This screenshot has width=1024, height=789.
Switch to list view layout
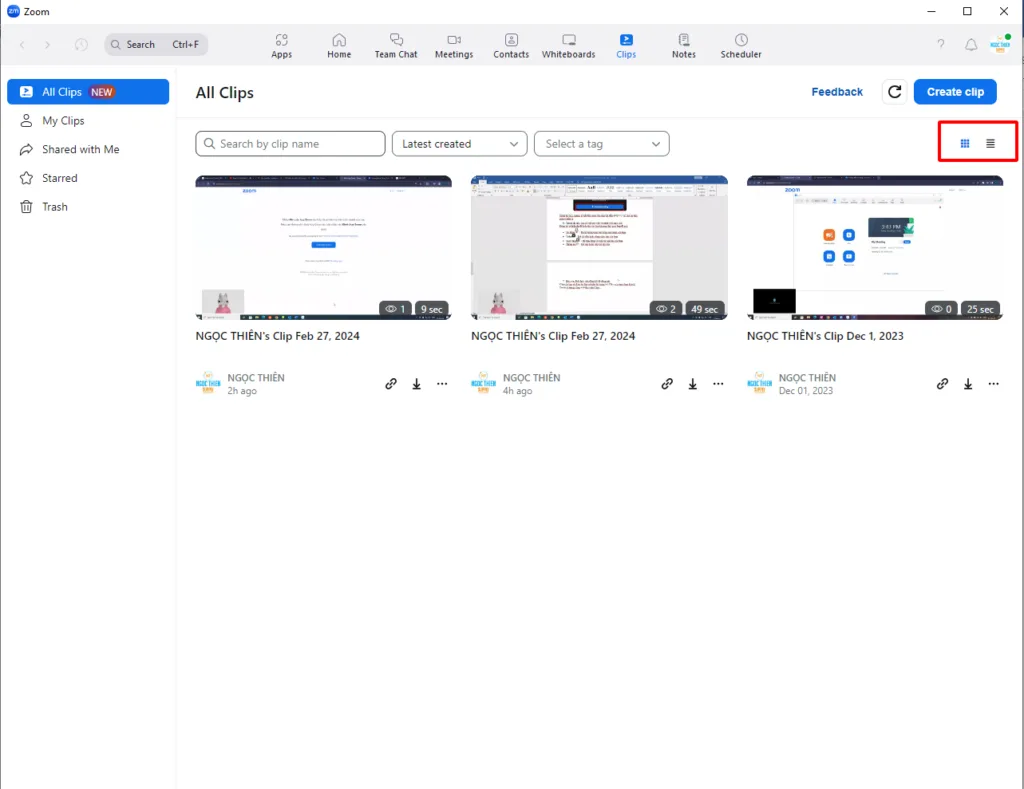(990, 143)
